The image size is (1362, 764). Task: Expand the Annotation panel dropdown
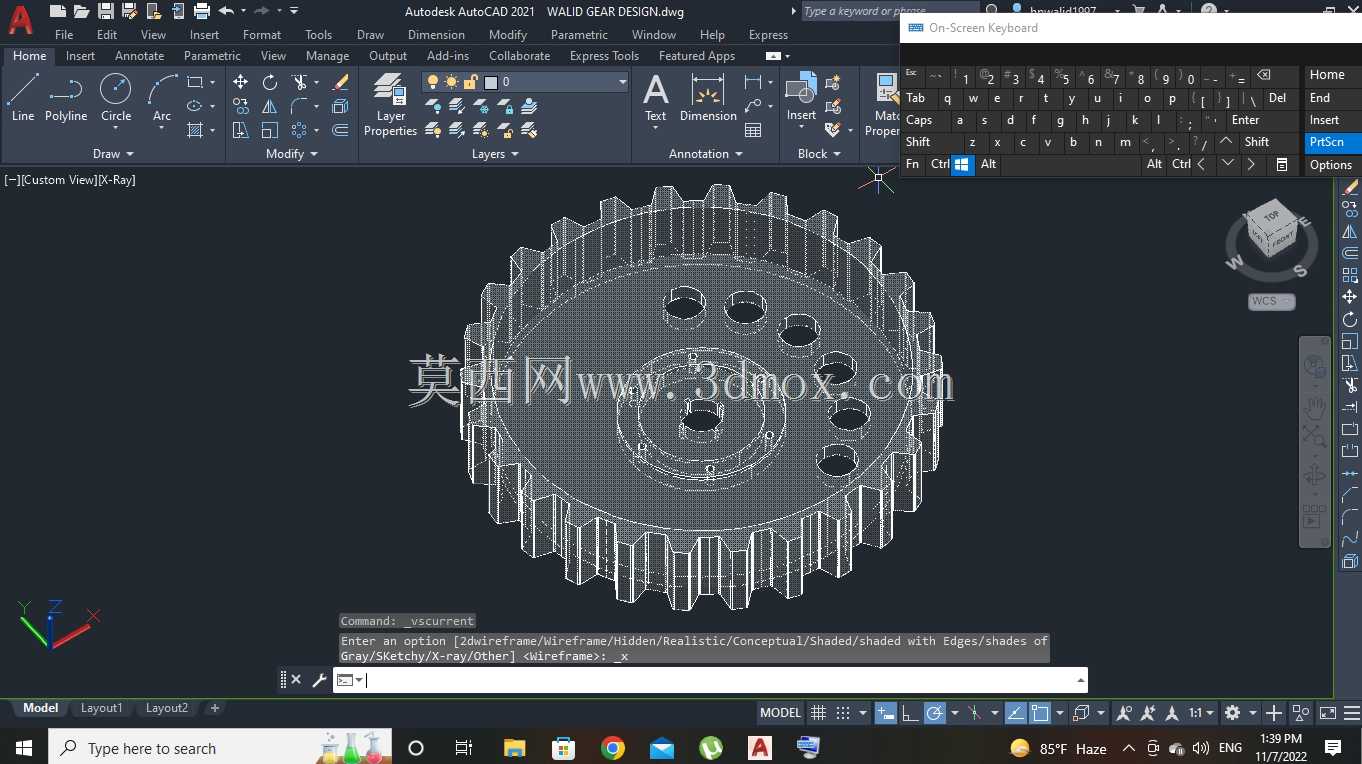click(x=706, y=154)
